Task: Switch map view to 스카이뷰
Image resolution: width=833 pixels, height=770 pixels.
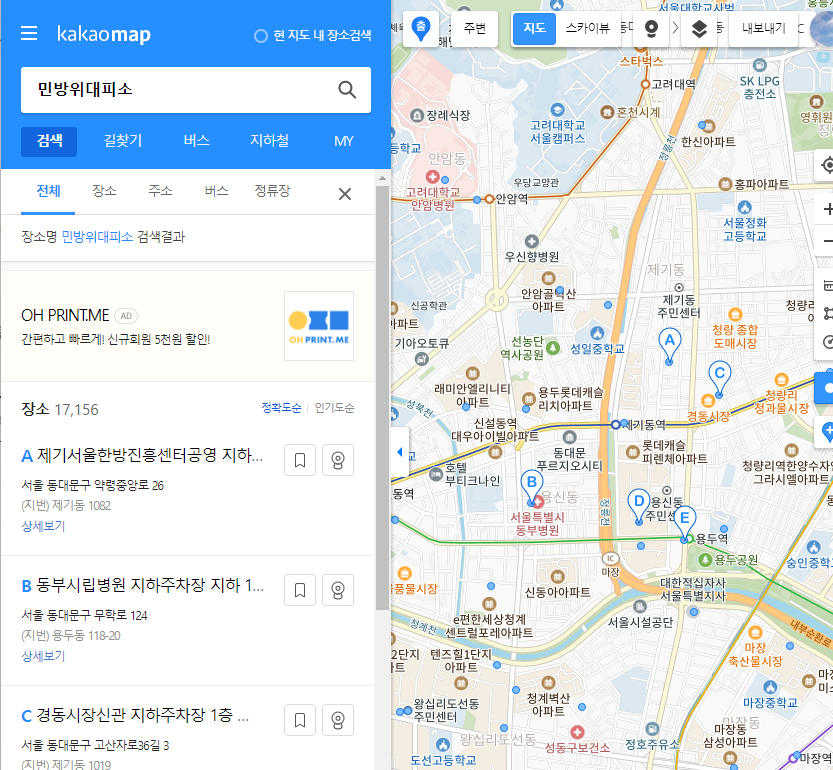Action: click(x=588, y=28)
